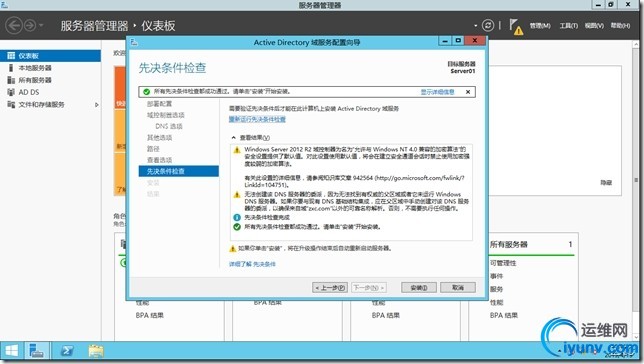Screen dimensions: 644x364
Task: Open File Explorer from the taskbar
Action: 96,351
